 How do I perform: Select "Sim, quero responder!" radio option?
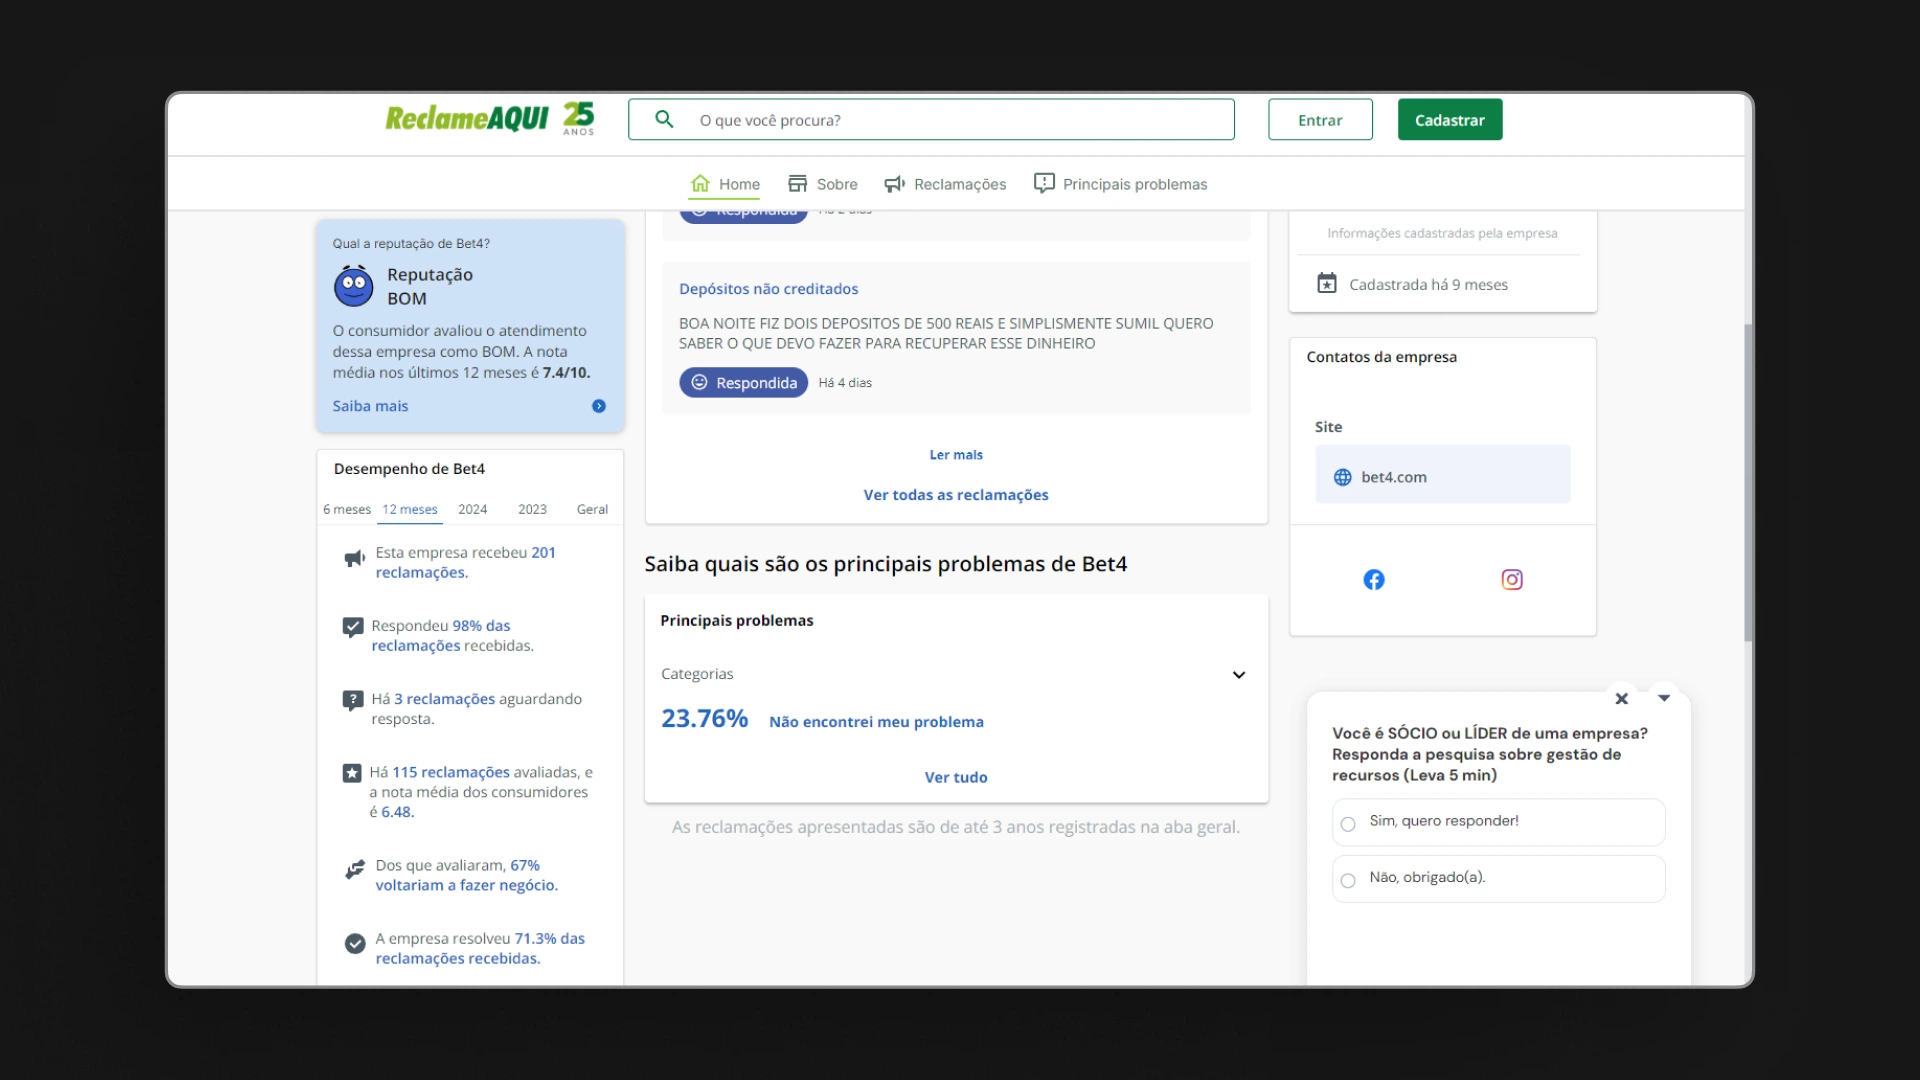[1348, 824]
